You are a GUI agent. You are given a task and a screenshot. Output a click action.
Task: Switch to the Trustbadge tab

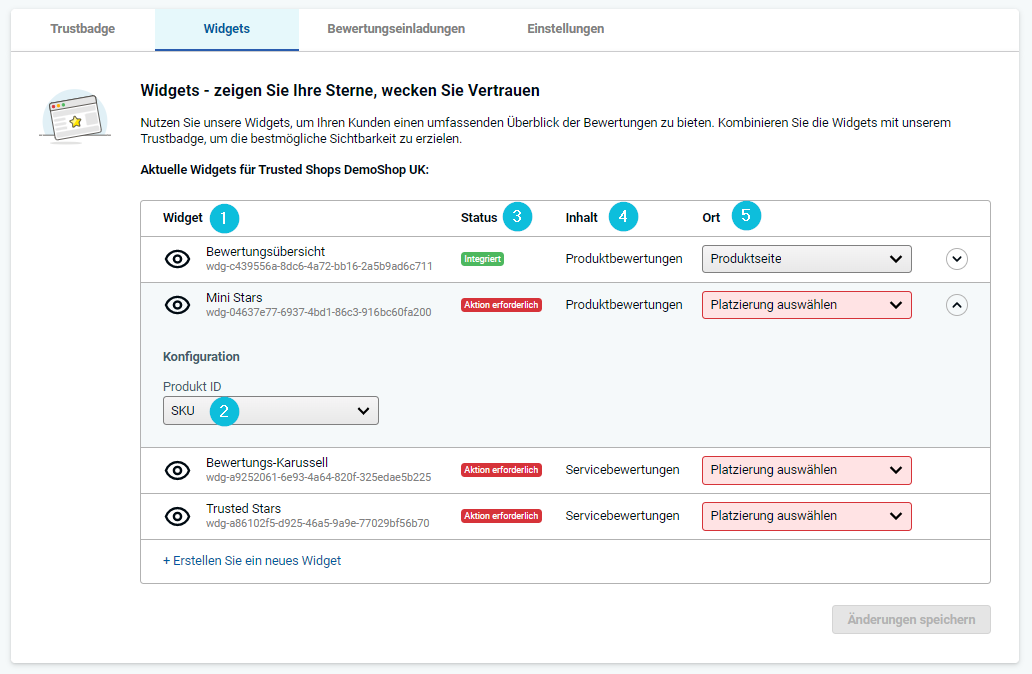[x=83, y=29]
